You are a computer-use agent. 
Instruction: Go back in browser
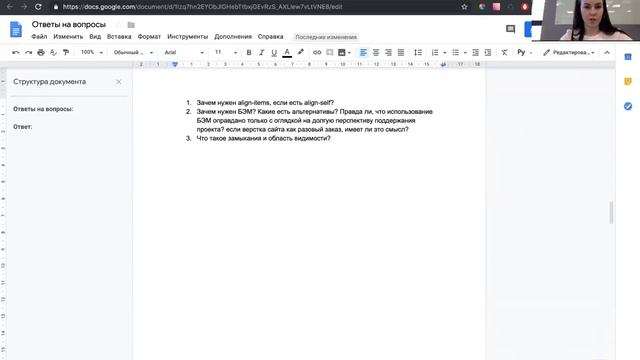point(10,7)
